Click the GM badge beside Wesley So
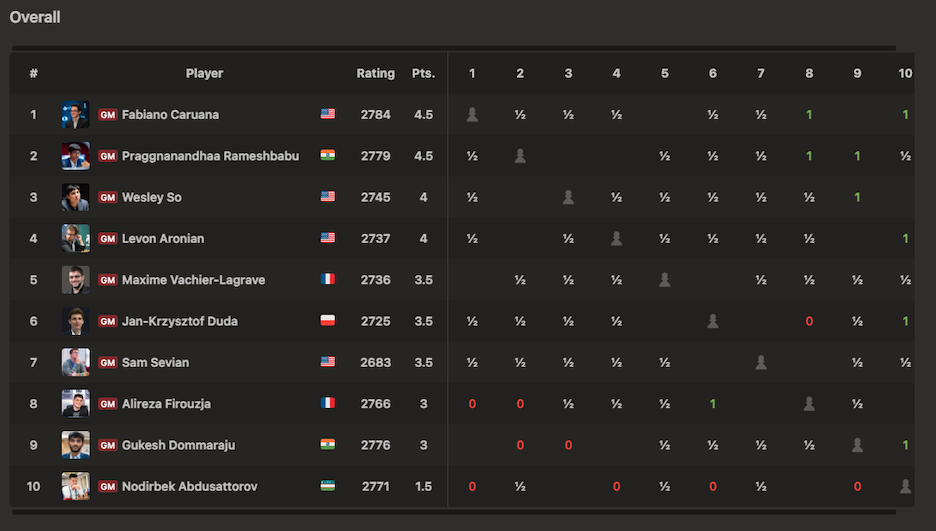The height and width of the screenshot is (531, 936). coord(108,197)
